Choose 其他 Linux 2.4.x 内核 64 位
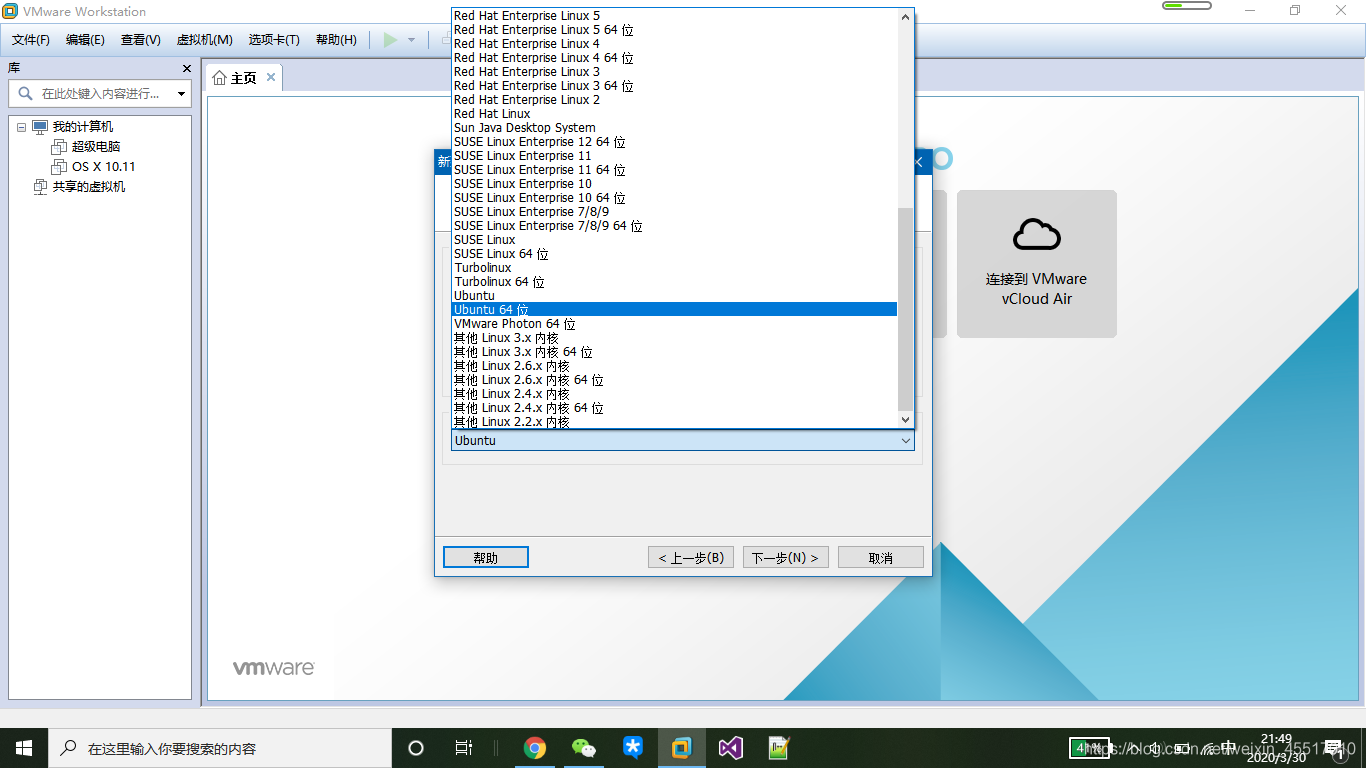 [x=674, y=408]
